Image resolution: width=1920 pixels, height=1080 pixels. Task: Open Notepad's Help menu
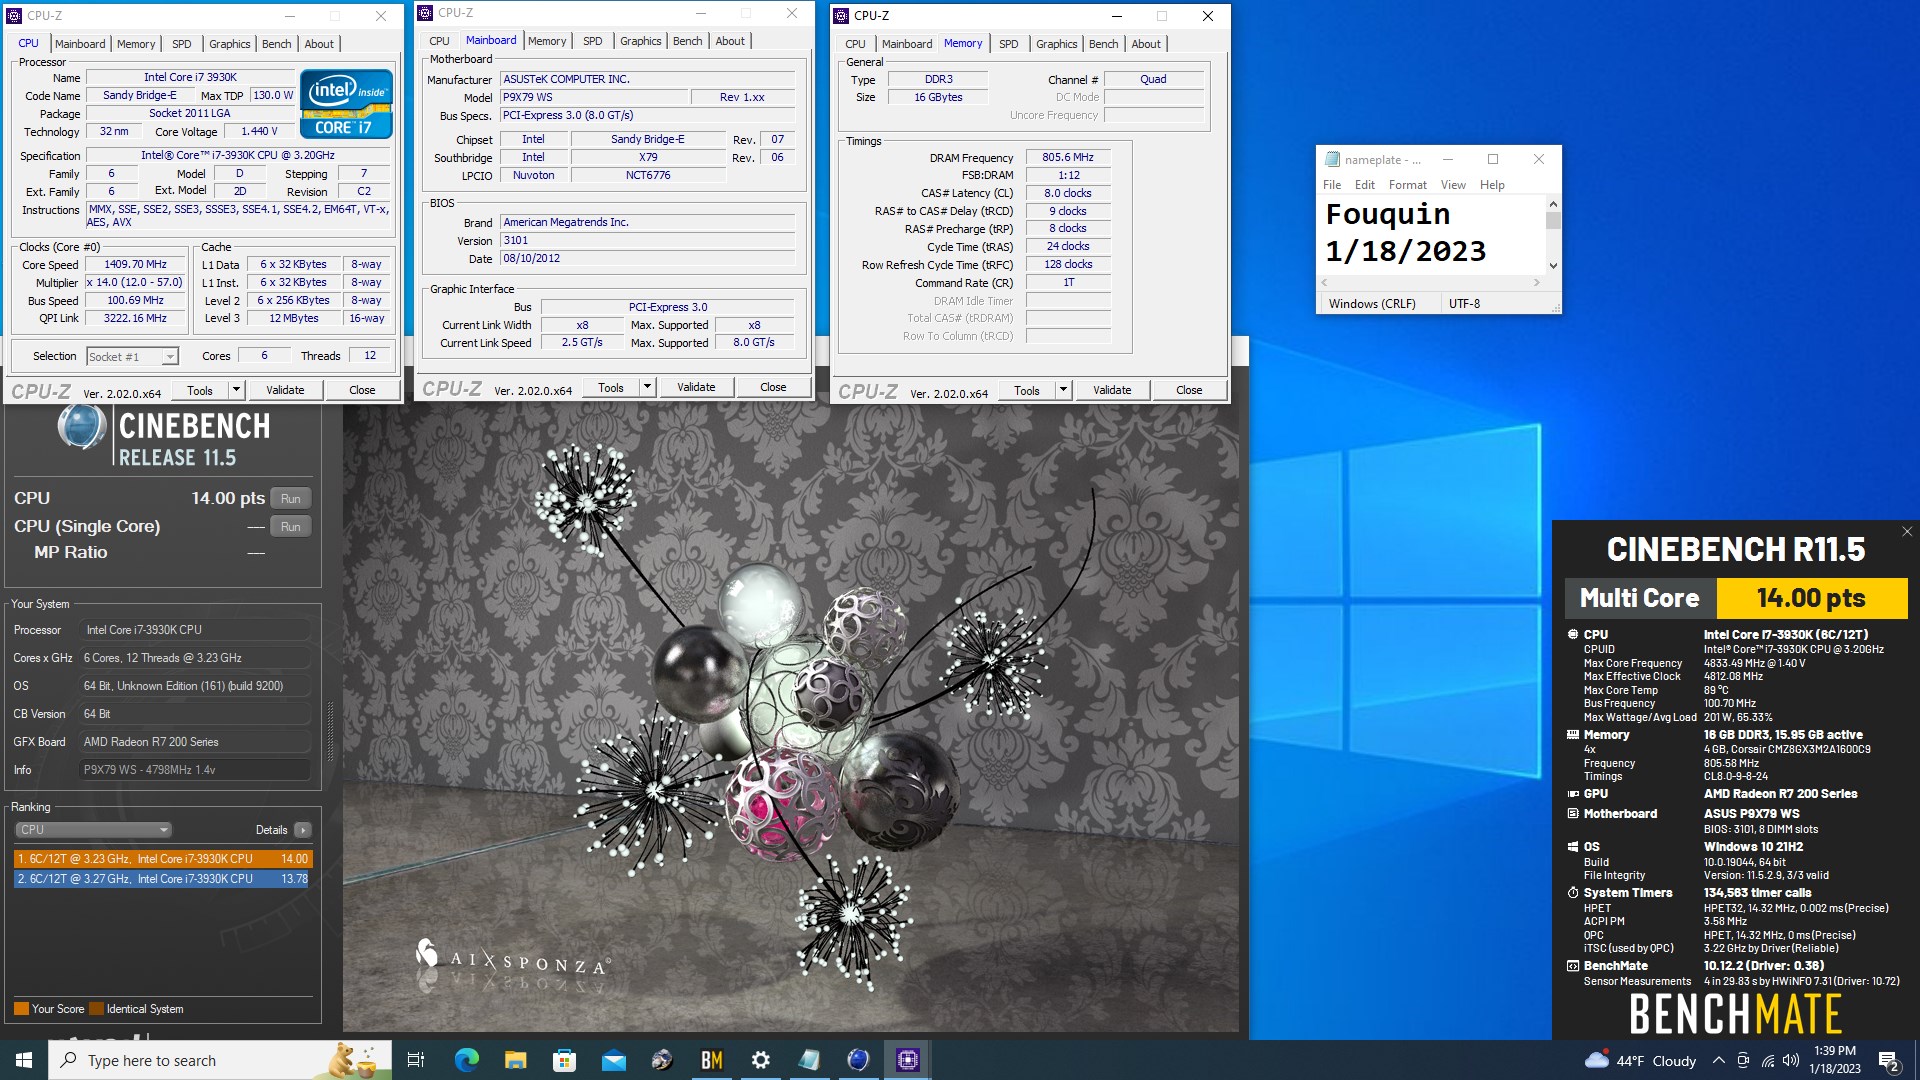point(1492,185)
